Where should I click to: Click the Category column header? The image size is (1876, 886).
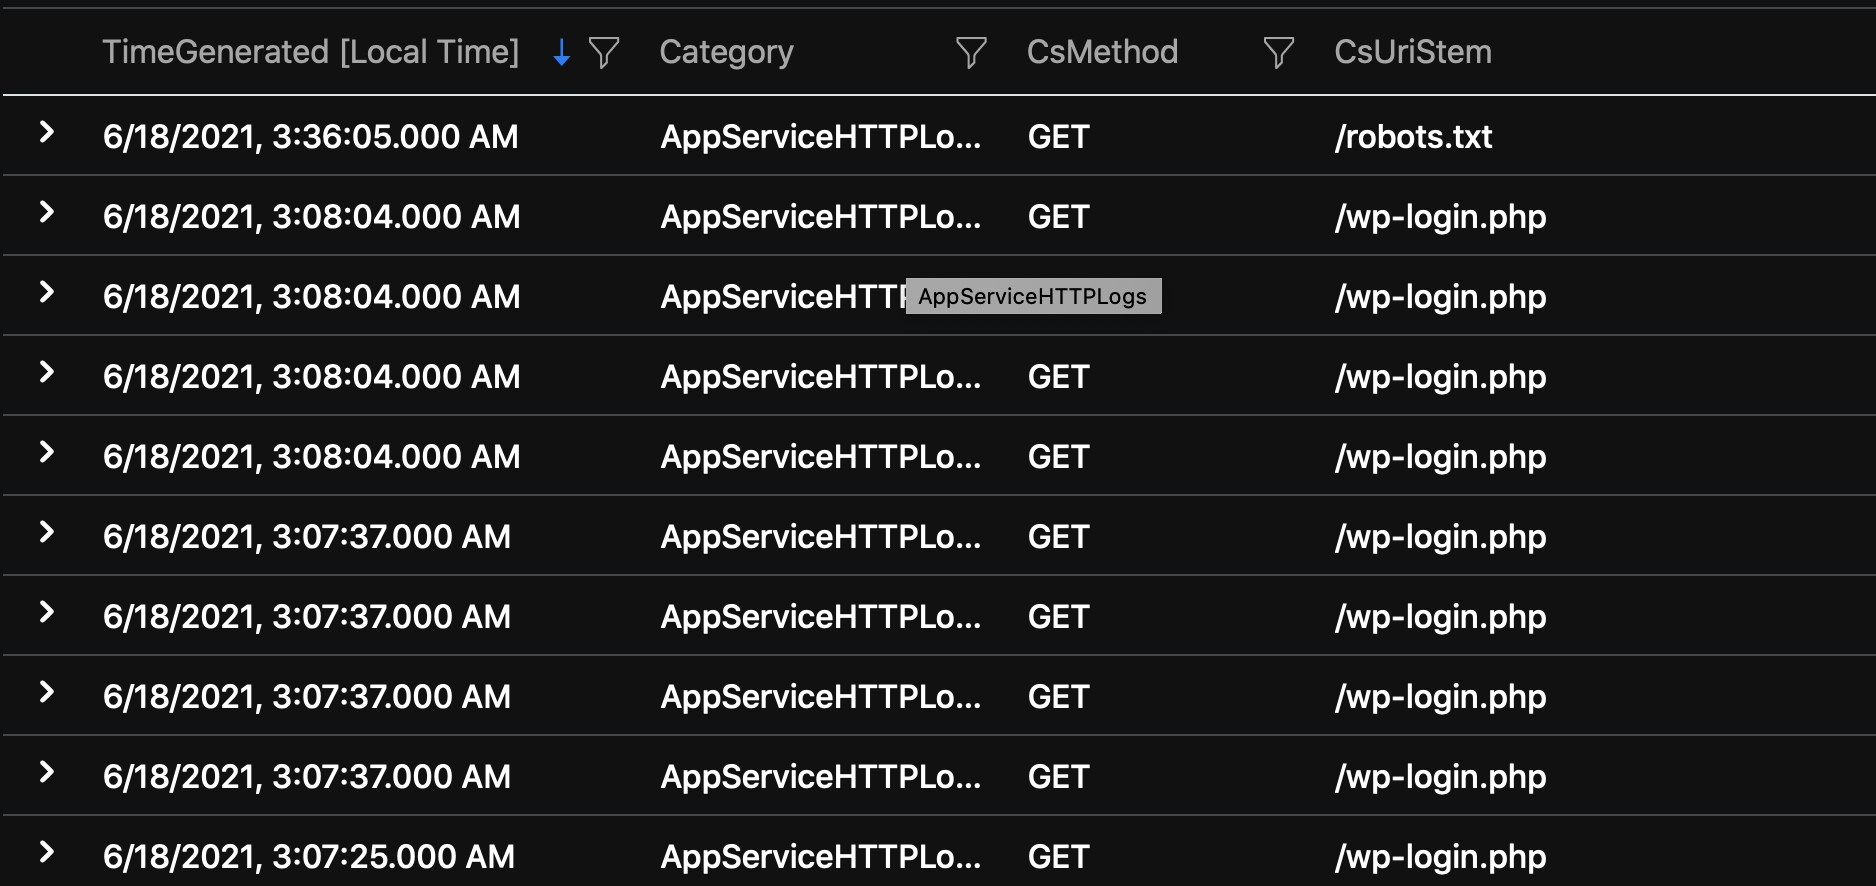(x=726, y=52)
